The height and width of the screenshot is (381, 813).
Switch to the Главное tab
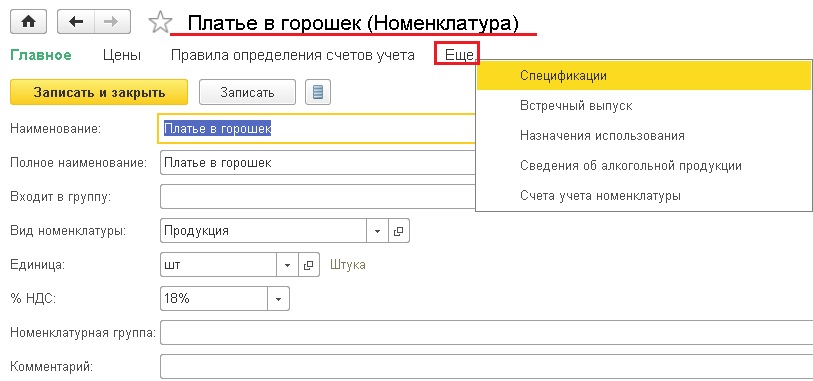point(41,55)
